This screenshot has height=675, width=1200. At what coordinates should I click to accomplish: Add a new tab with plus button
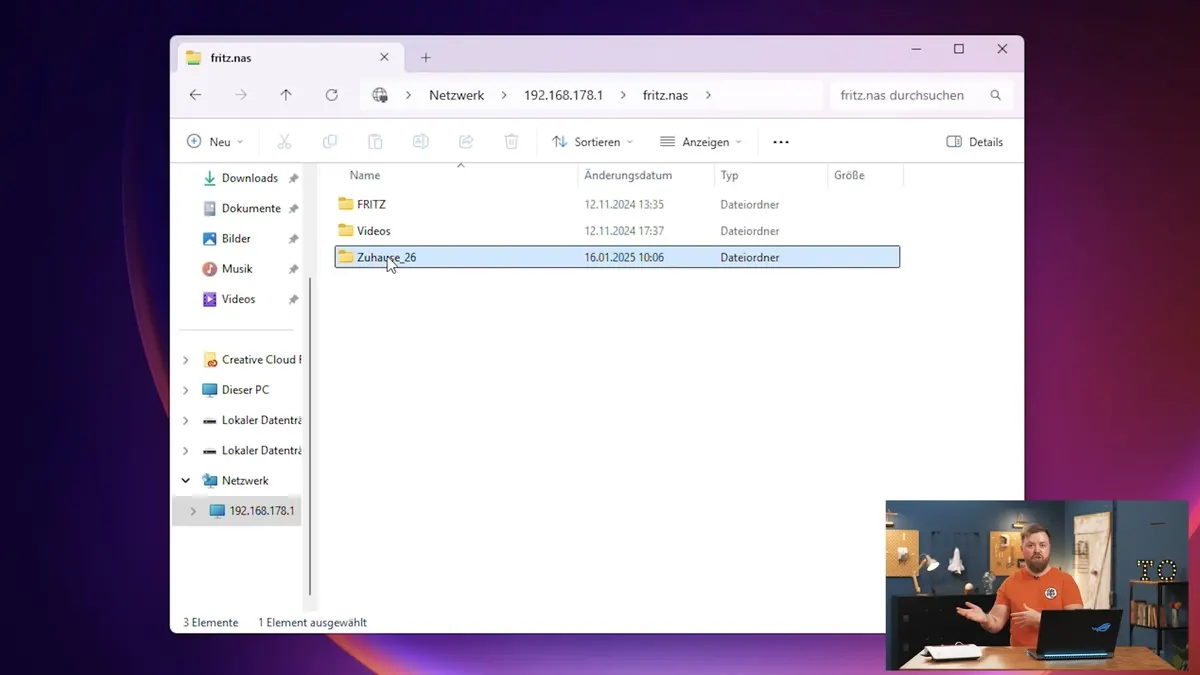[426, 58]
